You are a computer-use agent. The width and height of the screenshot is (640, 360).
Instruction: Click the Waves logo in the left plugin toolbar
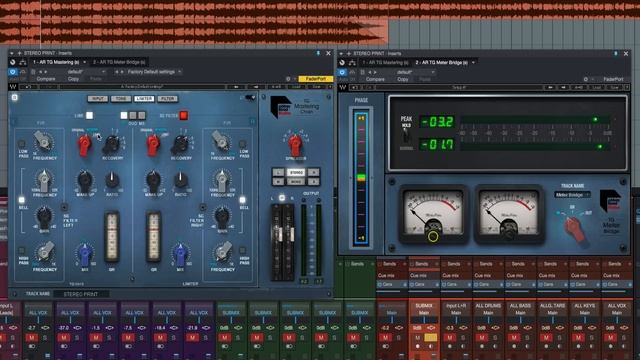coord(13,87)
